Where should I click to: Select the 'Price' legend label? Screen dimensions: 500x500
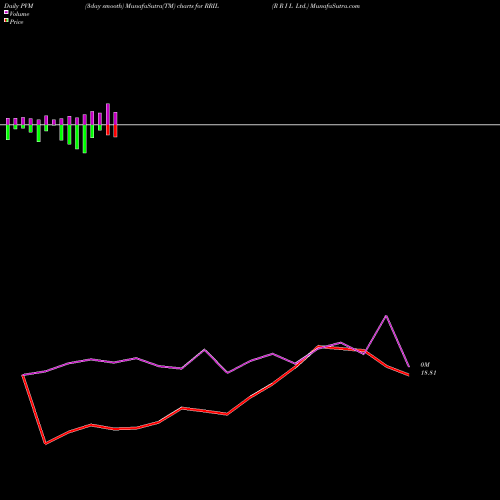tap(16, 22)
